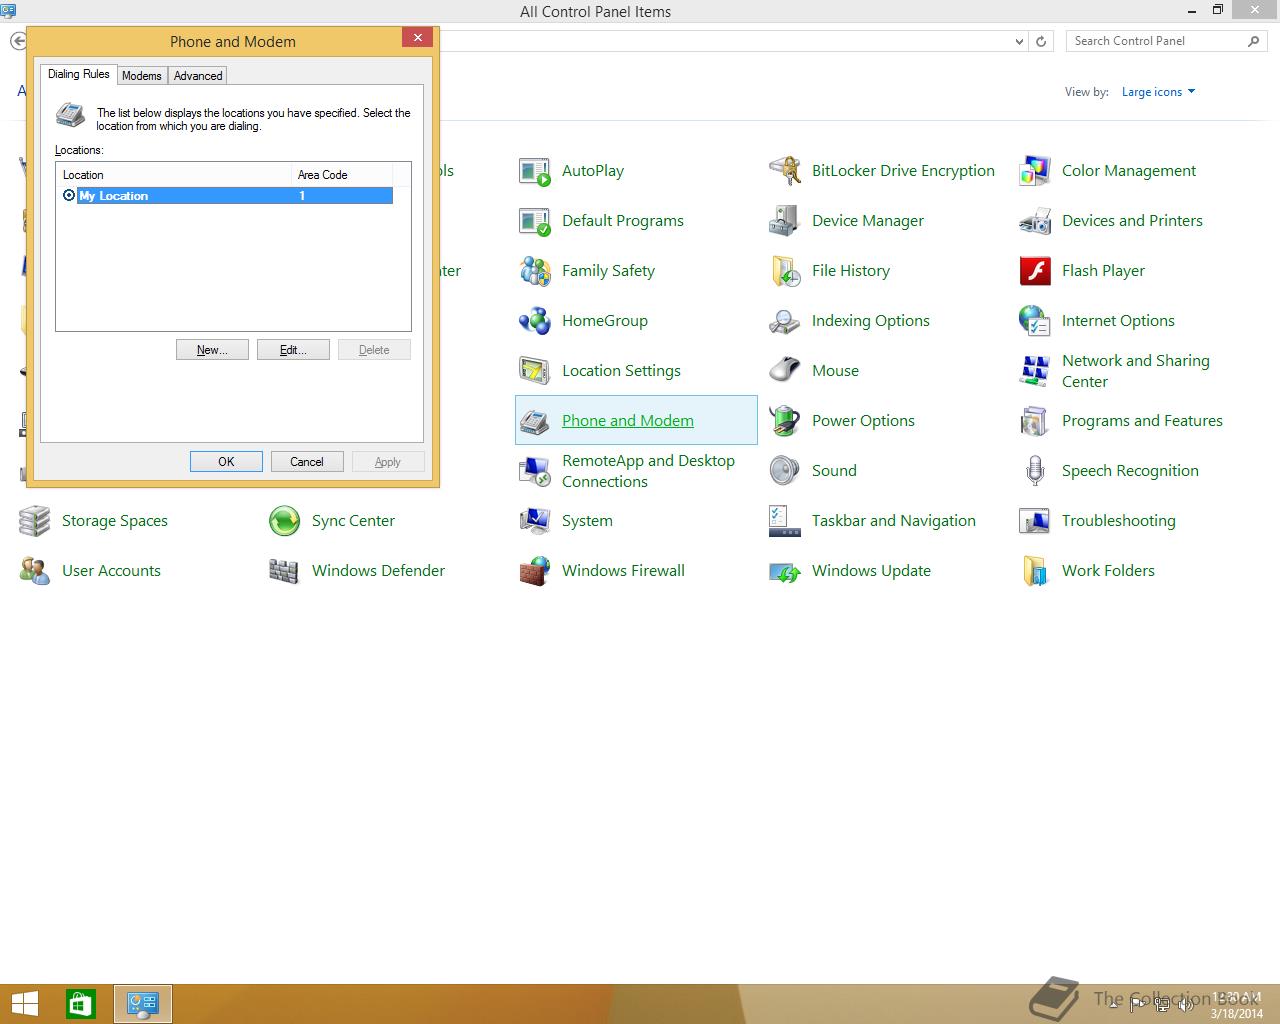Open the Windows Update icon
The image size is (1280, 1024).
[785, 571]
